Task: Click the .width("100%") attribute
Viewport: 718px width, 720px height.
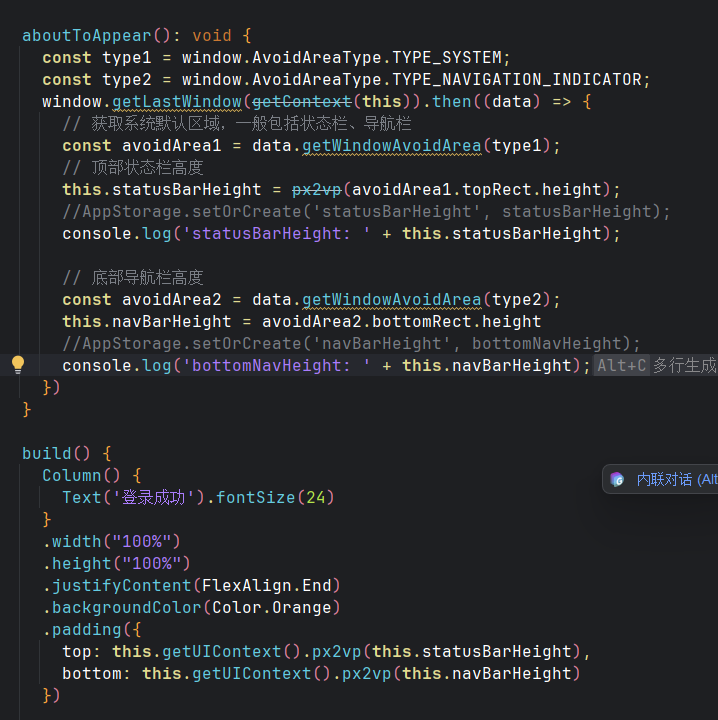Action: tap(112, 542)
